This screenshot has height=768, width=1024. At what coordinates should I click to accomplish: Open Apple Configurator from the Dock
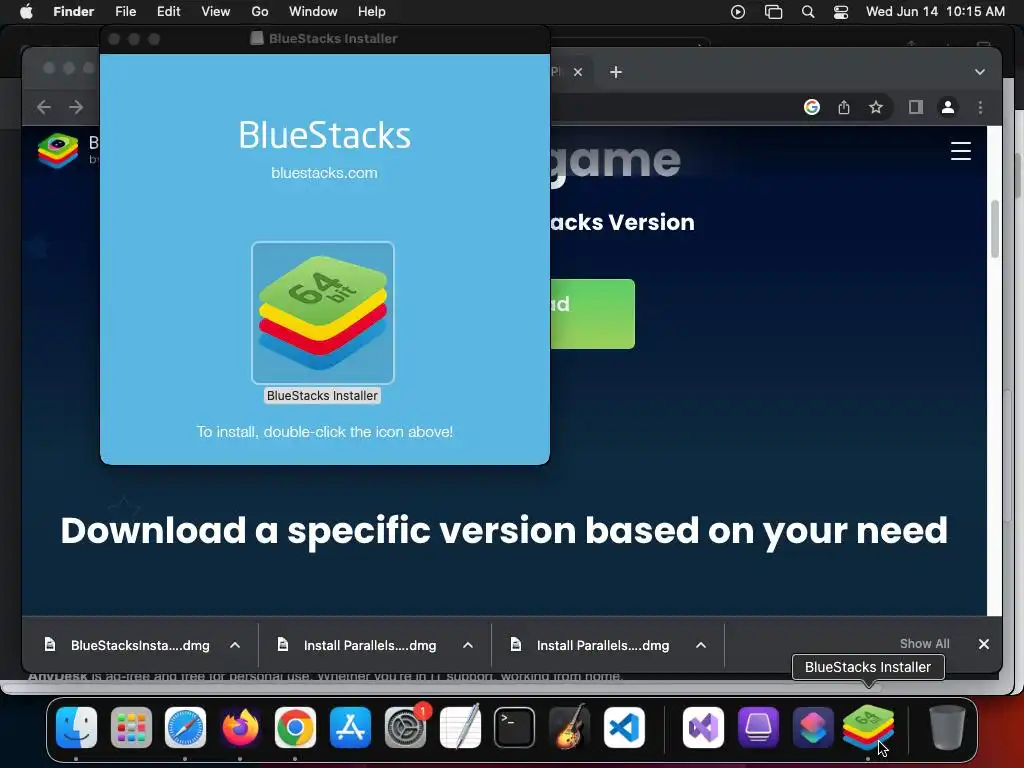coord(758,727)
